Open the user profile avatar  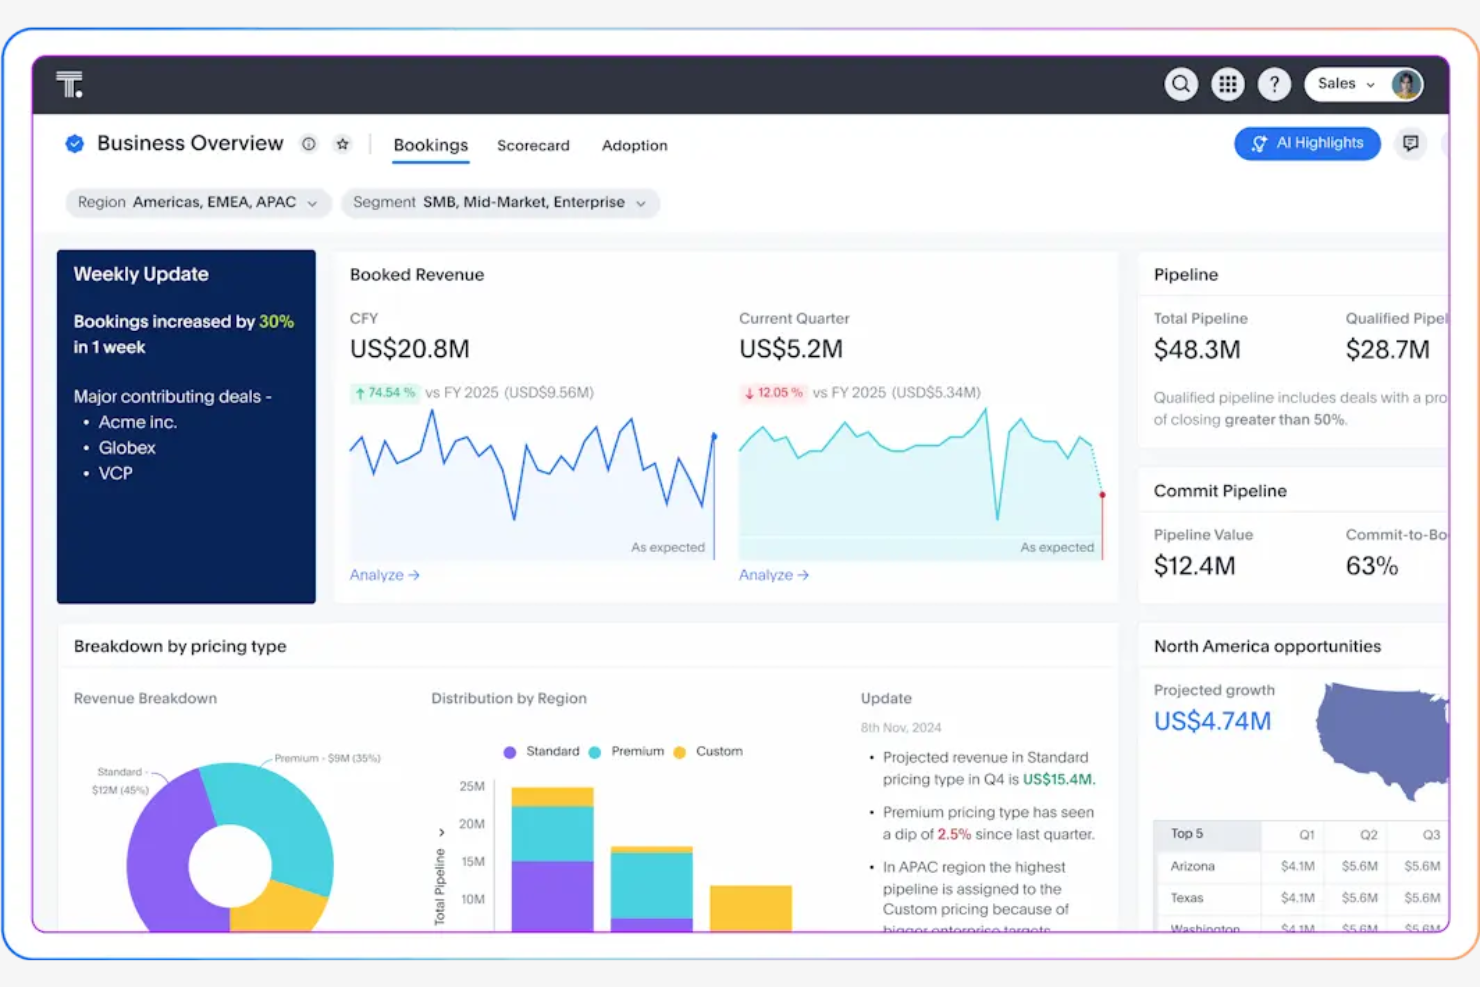(x=1406, y=84)
